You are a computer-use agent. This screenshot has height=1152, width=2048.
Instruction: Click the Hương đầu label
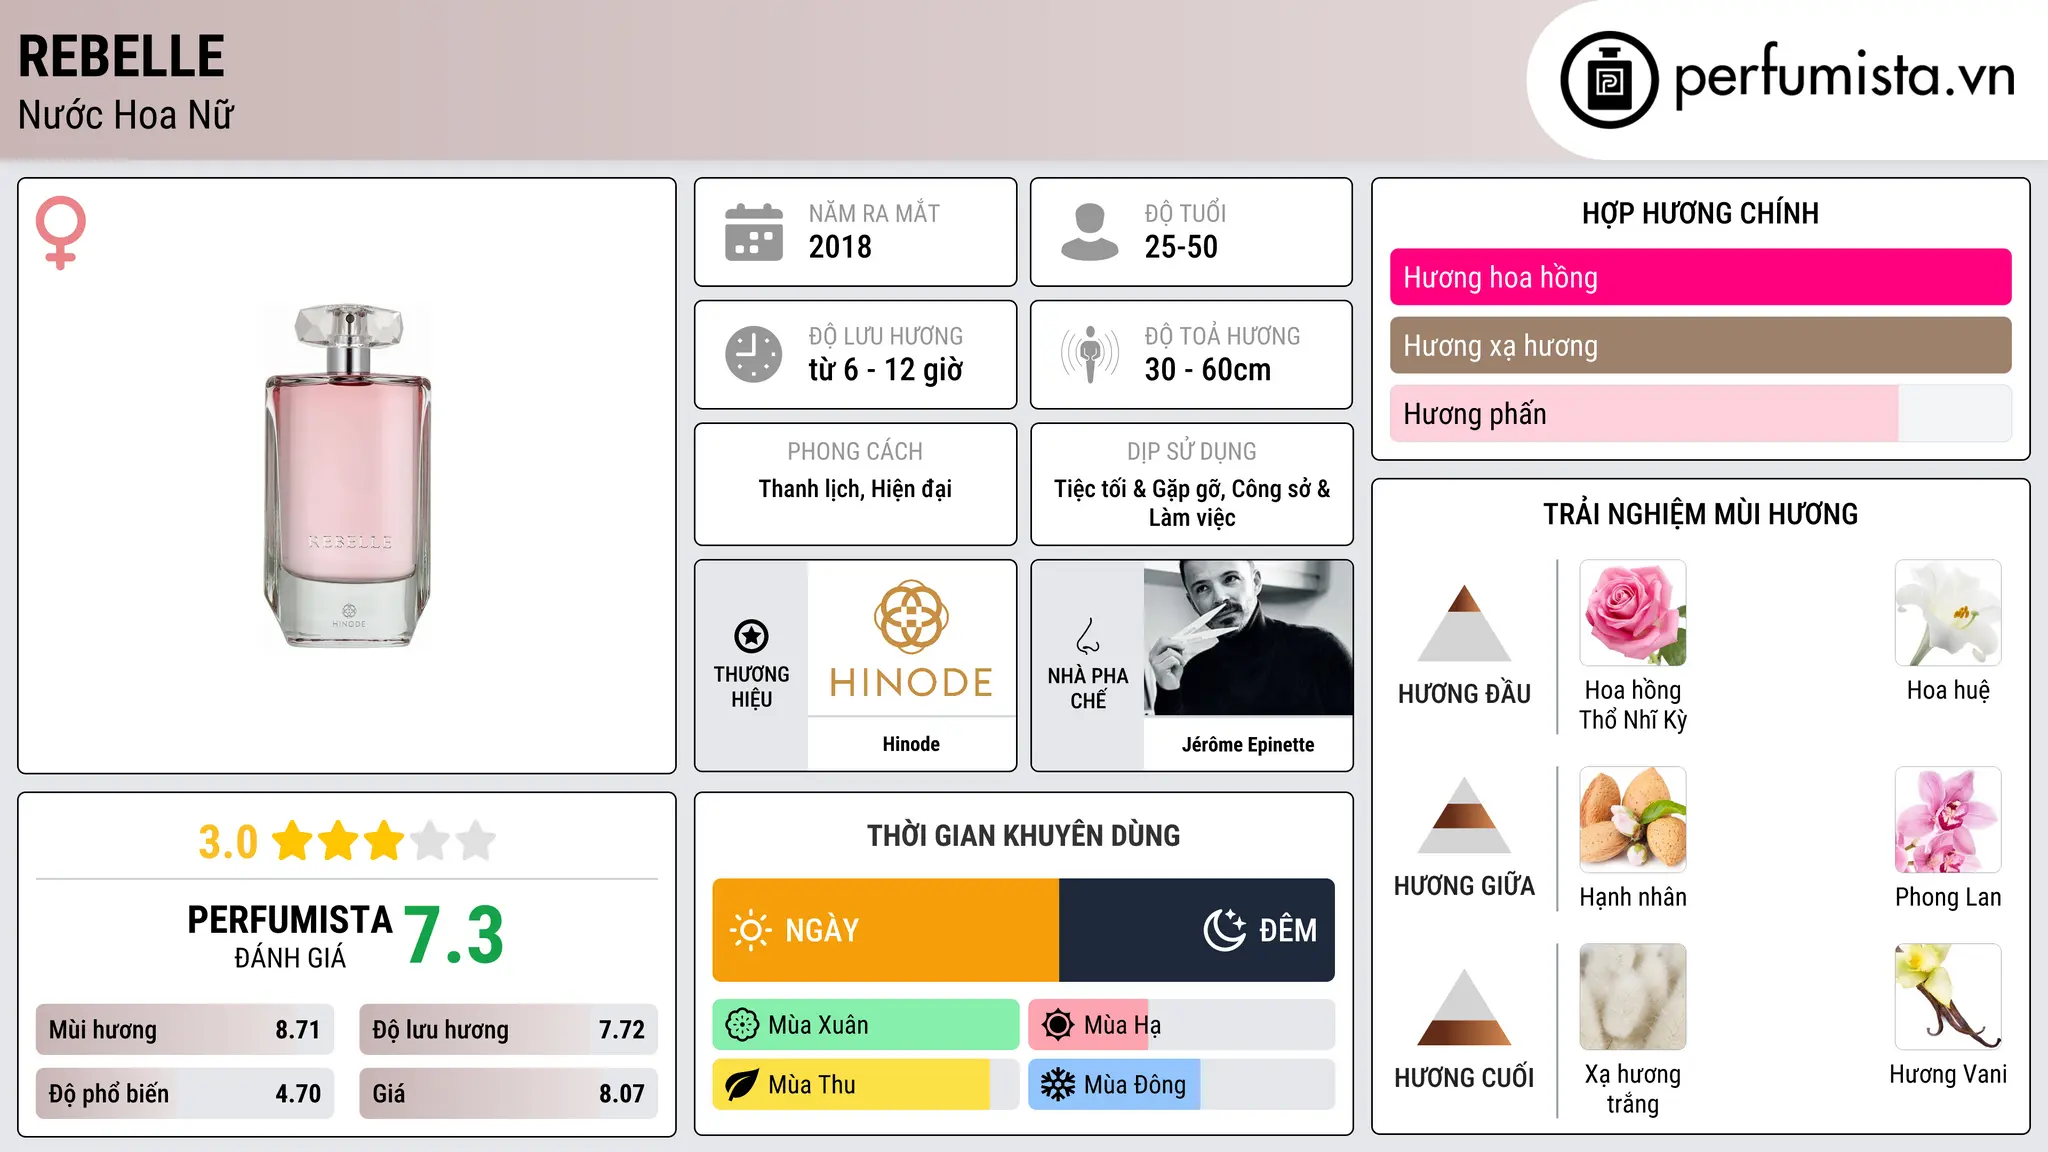click(1464, 694)
